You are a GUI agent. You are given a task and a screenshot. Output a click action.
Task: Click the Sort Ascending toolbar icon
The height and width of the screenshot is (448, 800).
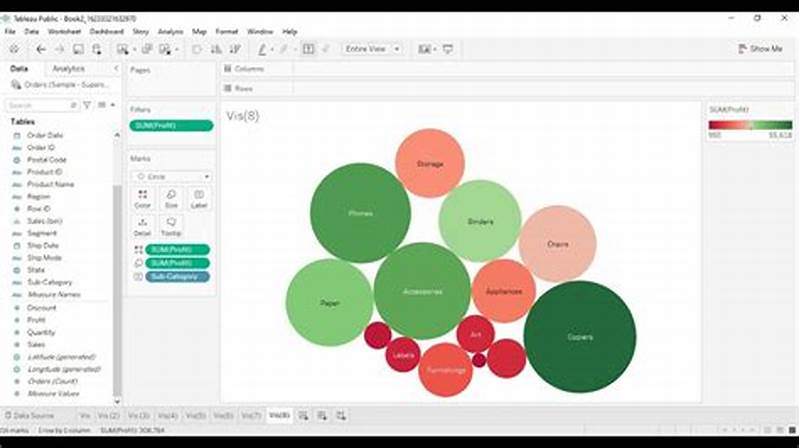coord(216,49)
